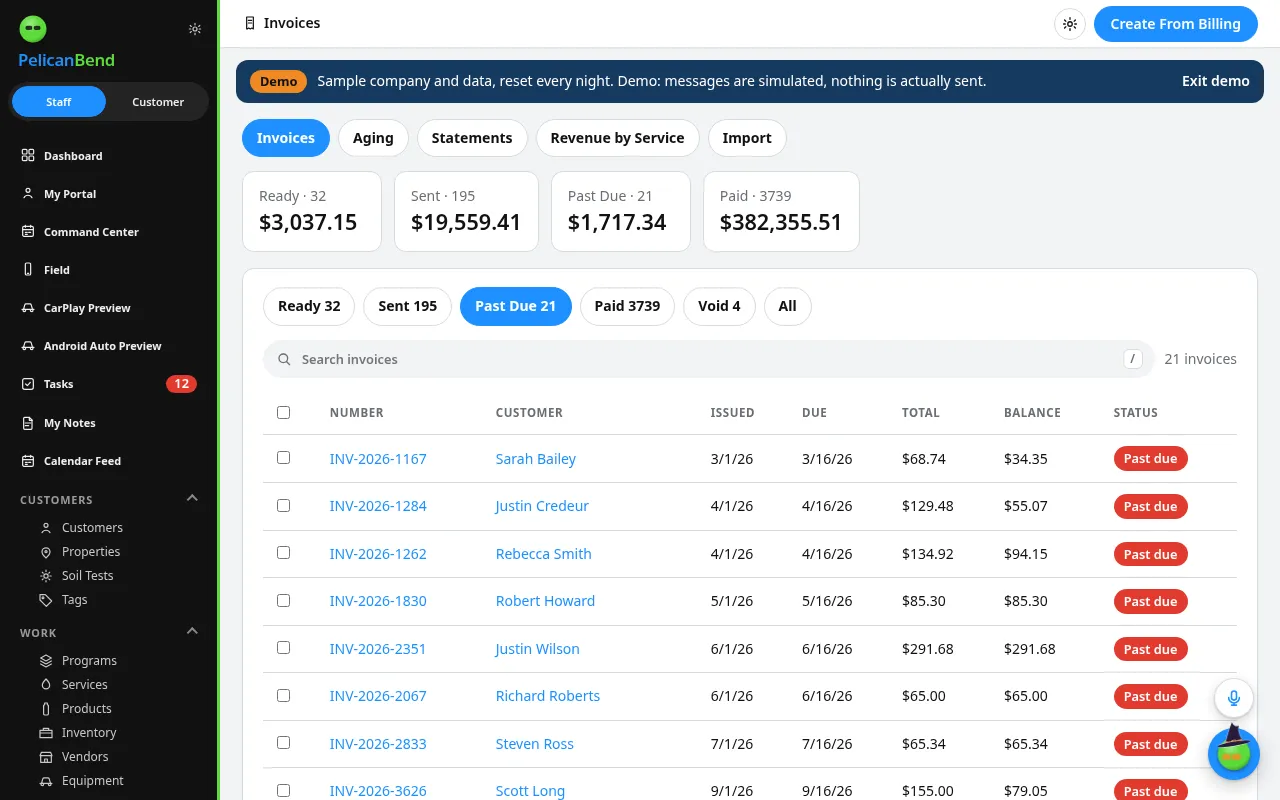Select checkbox for INV-2026-1284 row
1280x800 pixels.
[283, 505]
